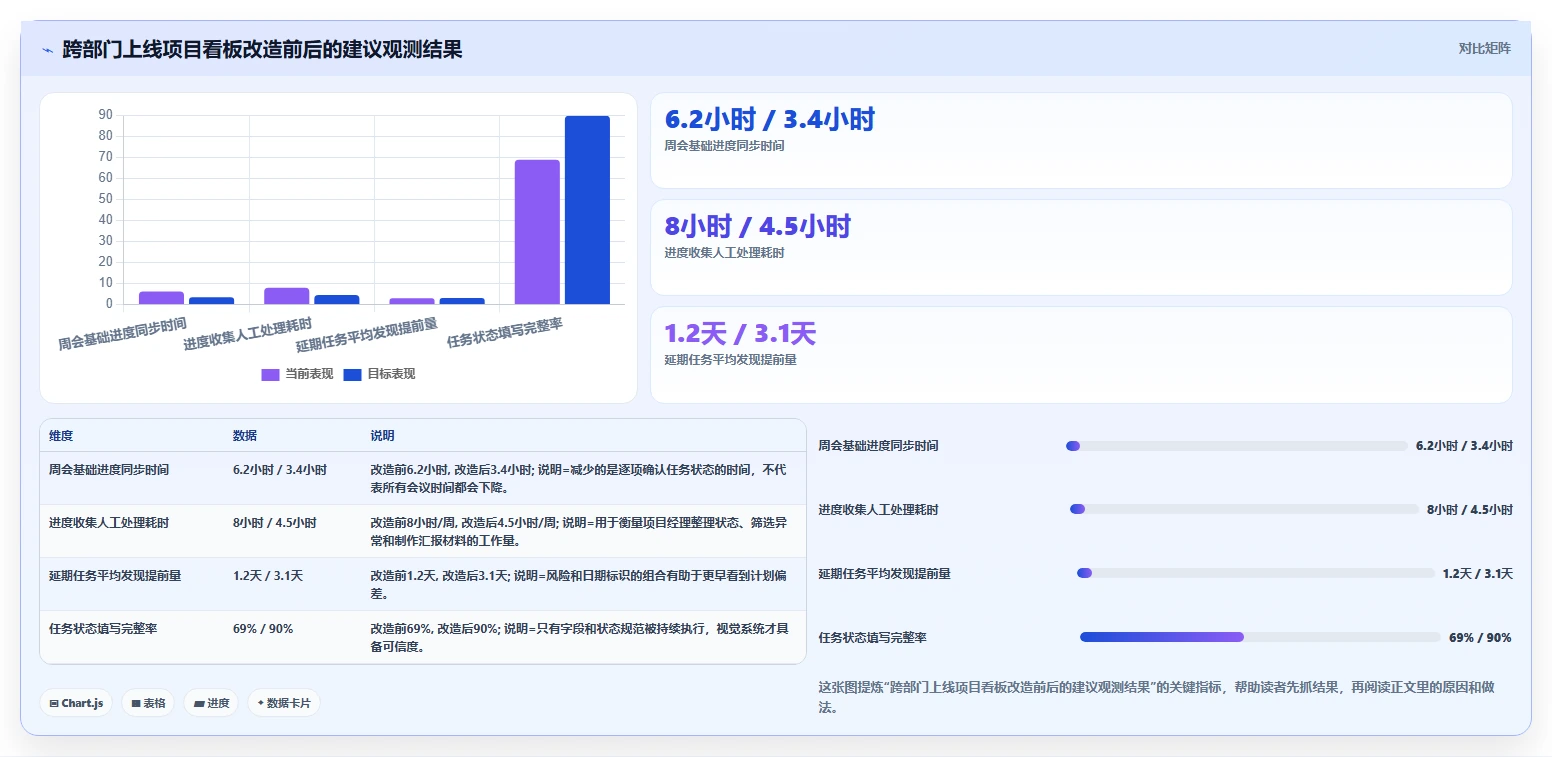Toggle the 目标表现 legend entry in chart
Image resolution: width=1552 pixels, height=757 pixels.
[x=379, y=374]
